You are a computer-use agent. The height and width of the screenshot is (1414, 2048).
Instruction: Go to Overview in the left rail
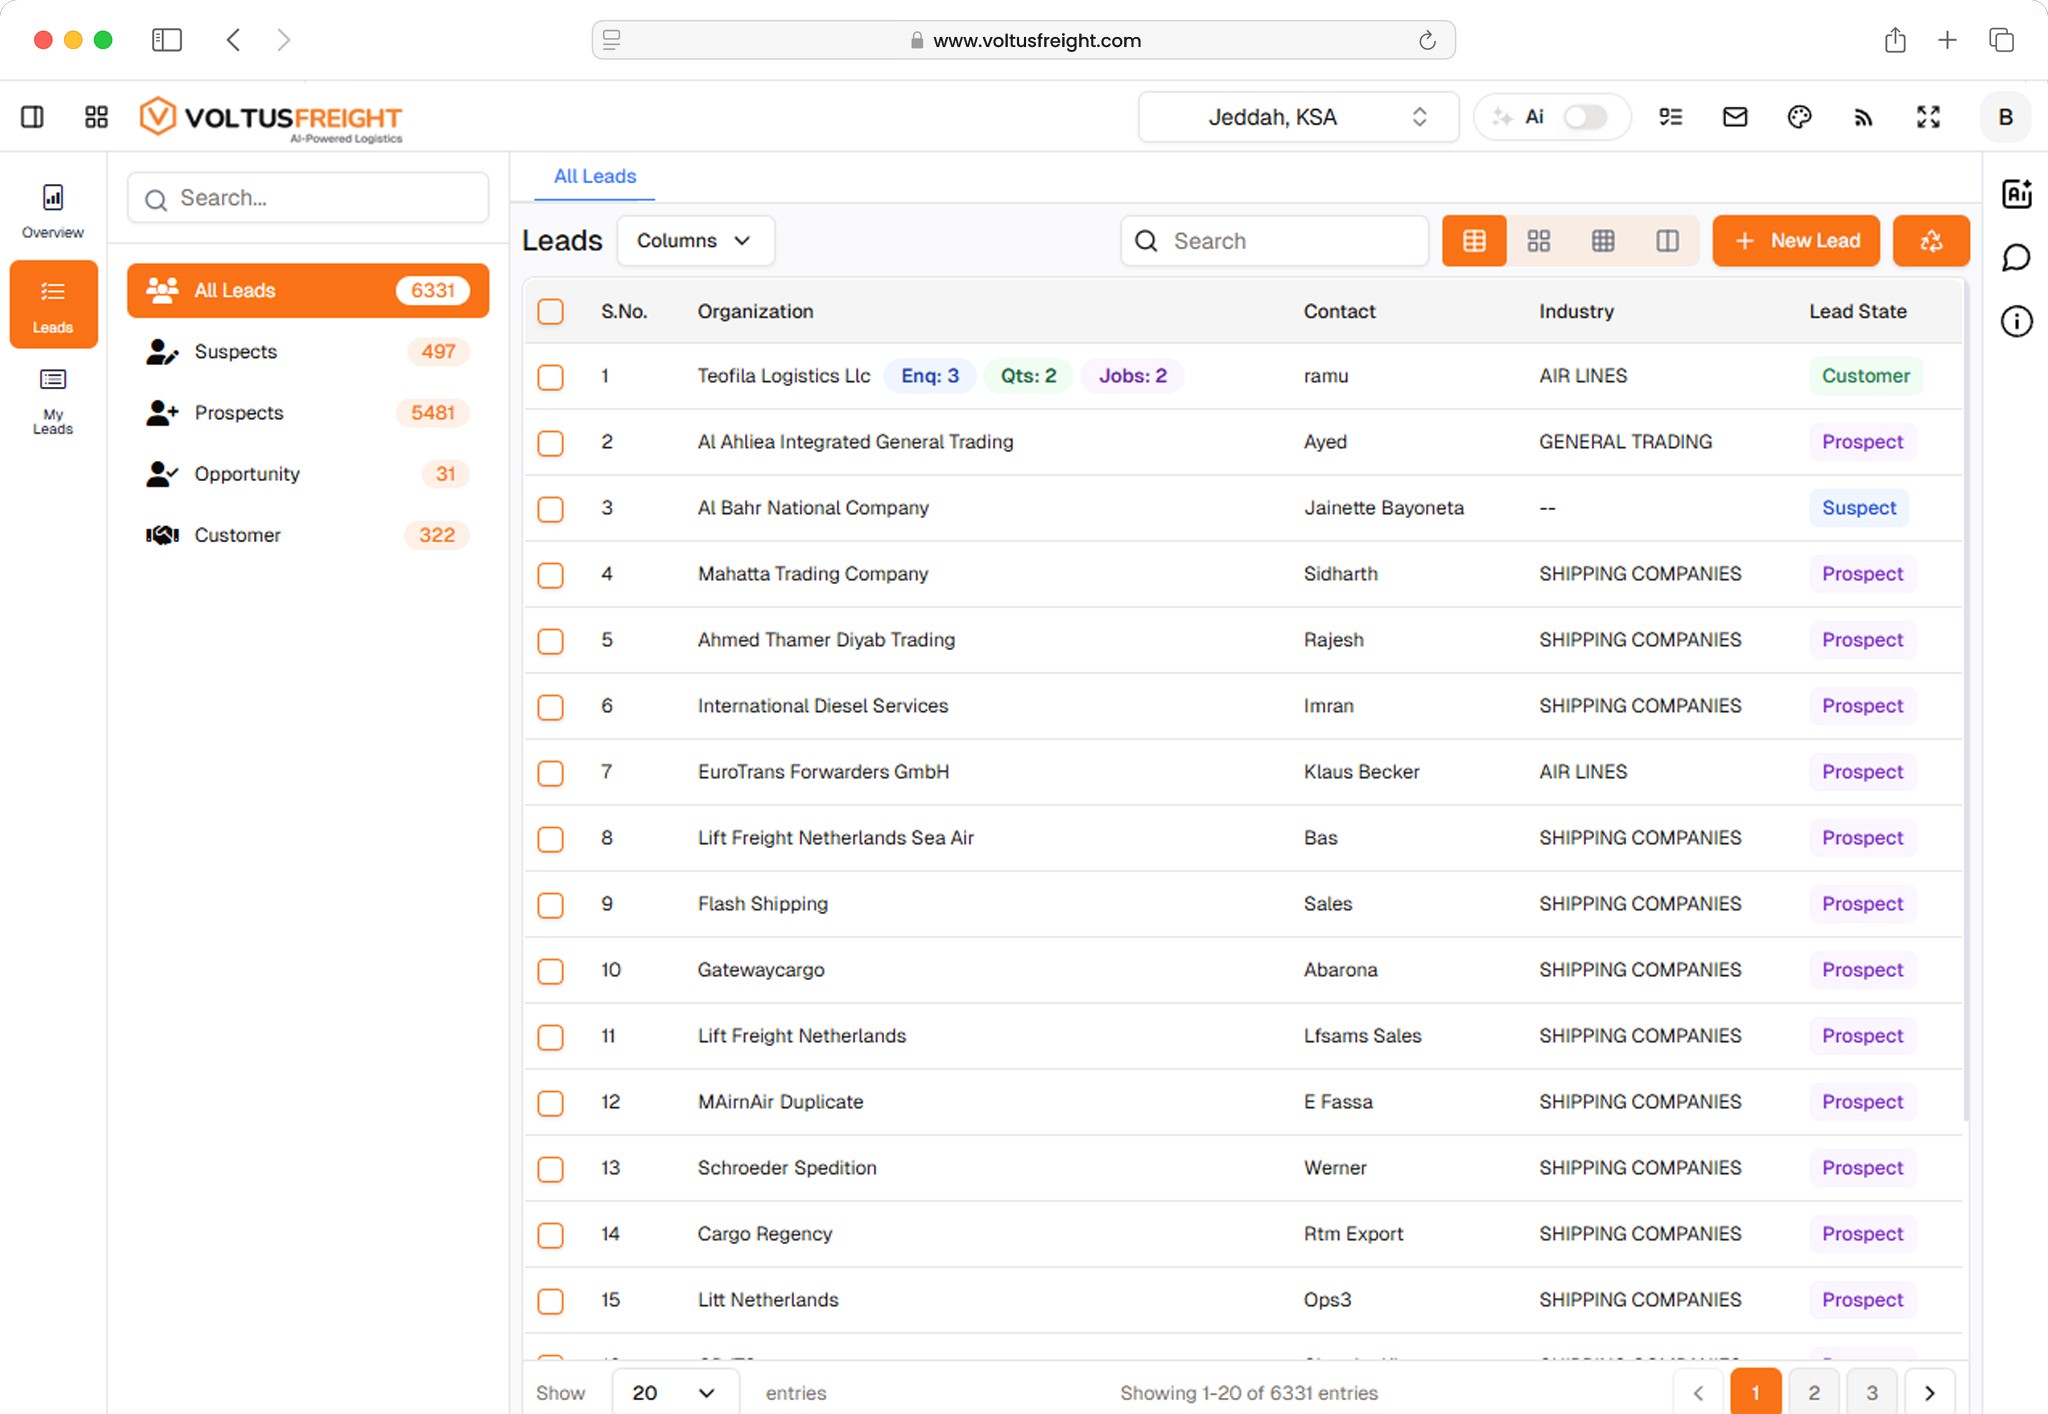[x=53, y=210]
